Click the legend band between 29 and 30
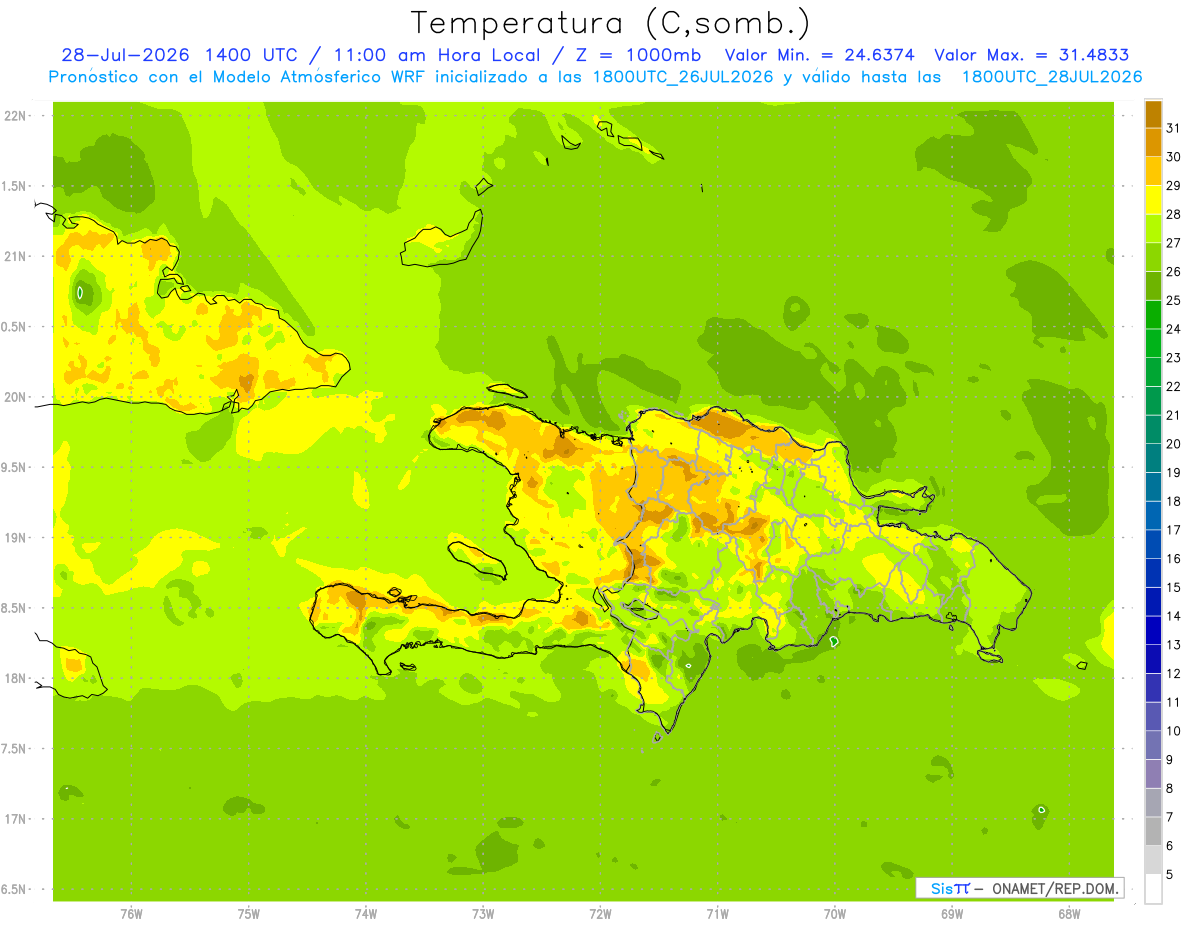Viewport: 1200px width, 927px height. pyautogui.click(x=1153, y=171)
